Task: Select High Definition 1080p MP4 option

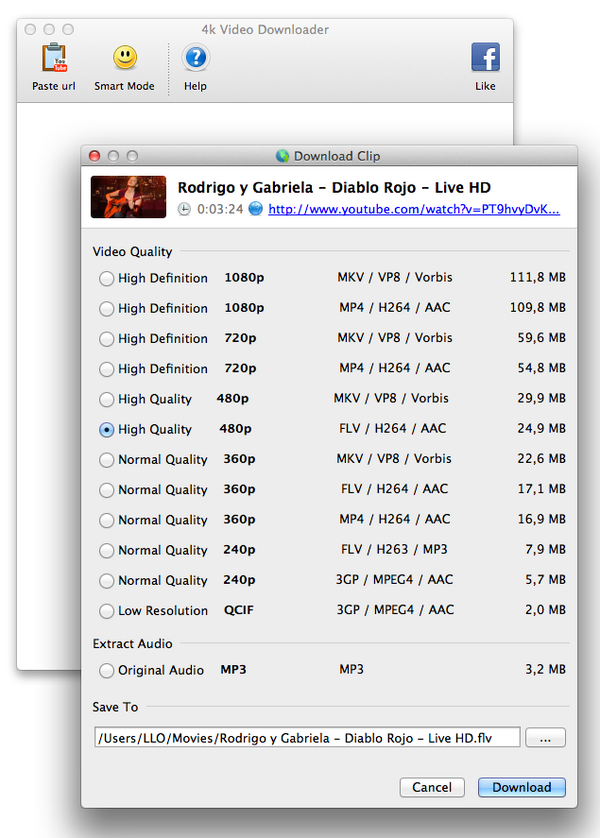Action: [106, 308]
